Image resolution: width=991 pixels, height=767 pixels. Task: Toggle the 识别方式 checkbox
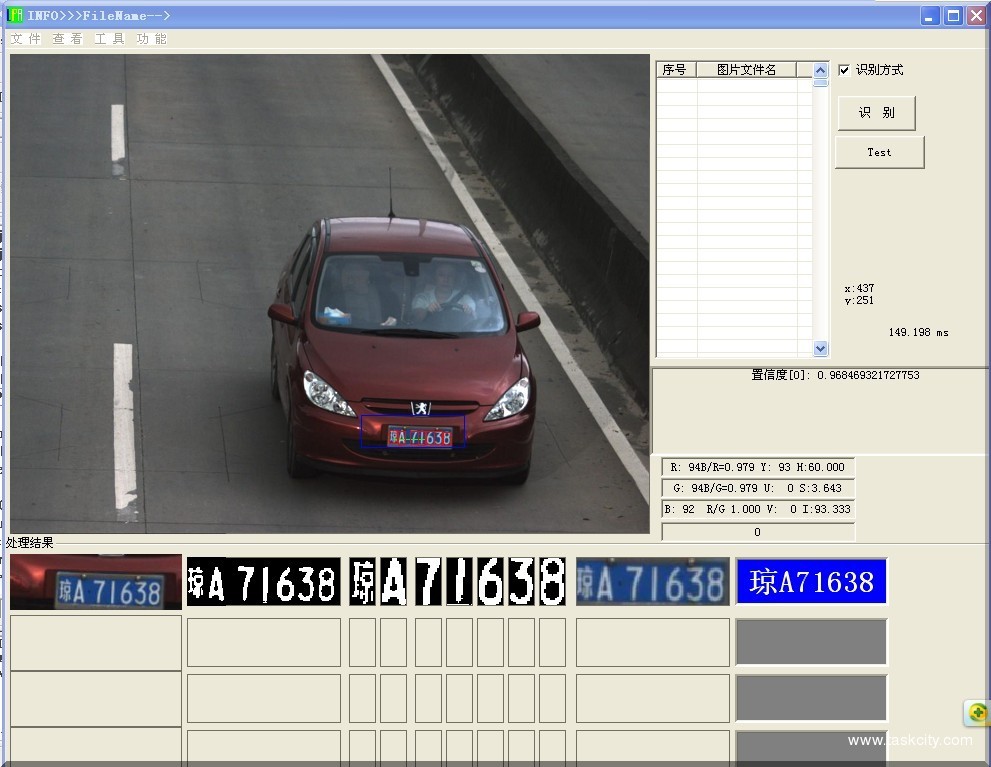844,70
